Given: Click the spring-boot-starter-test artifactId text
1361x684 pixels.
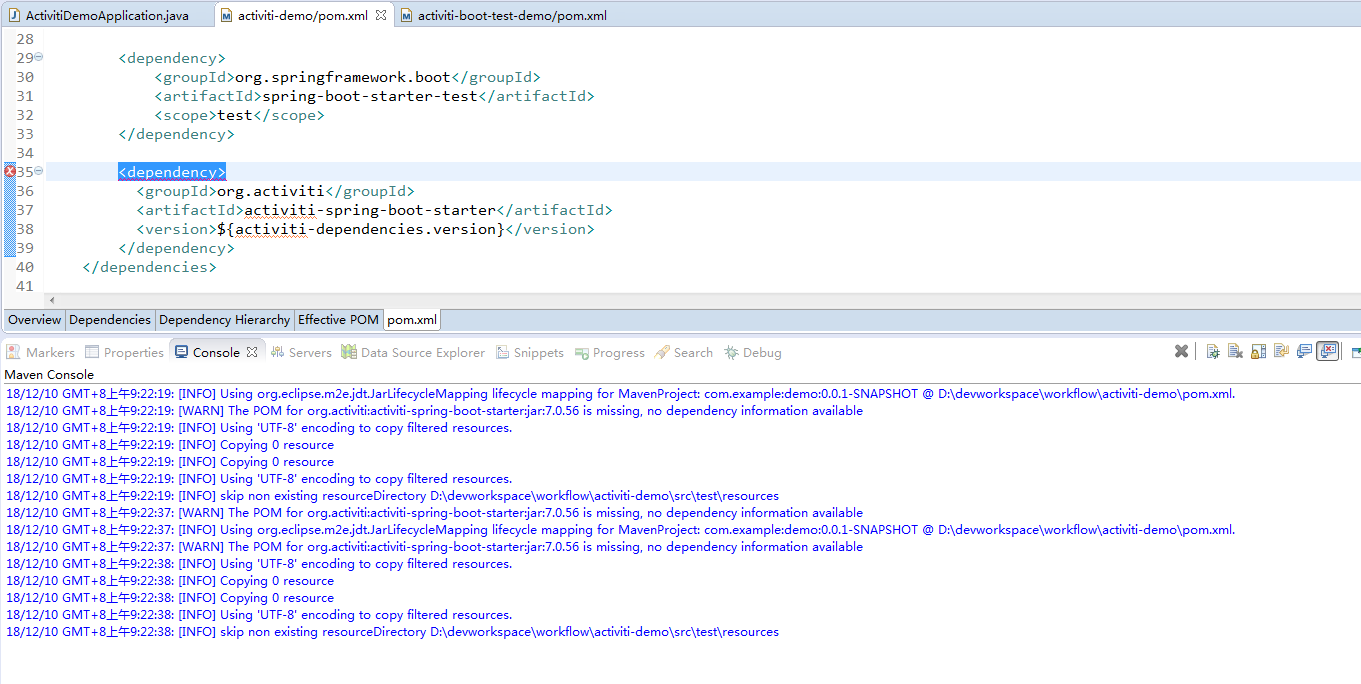Looking at the screenshot, I should (x=370, y=96).
